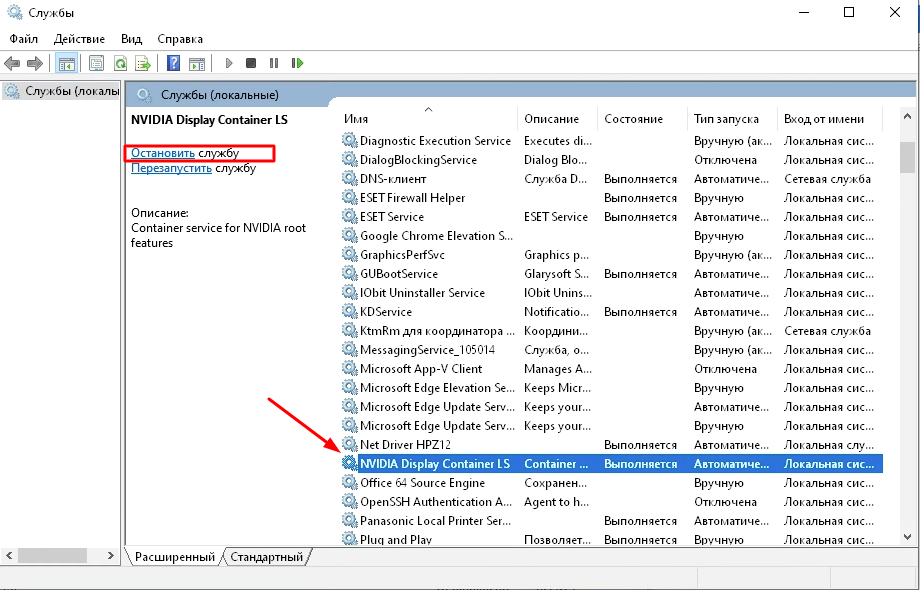Click gear icon of DNS-клиент row
The width and height of the screenshot is (920, 590).
pos(350,178)
